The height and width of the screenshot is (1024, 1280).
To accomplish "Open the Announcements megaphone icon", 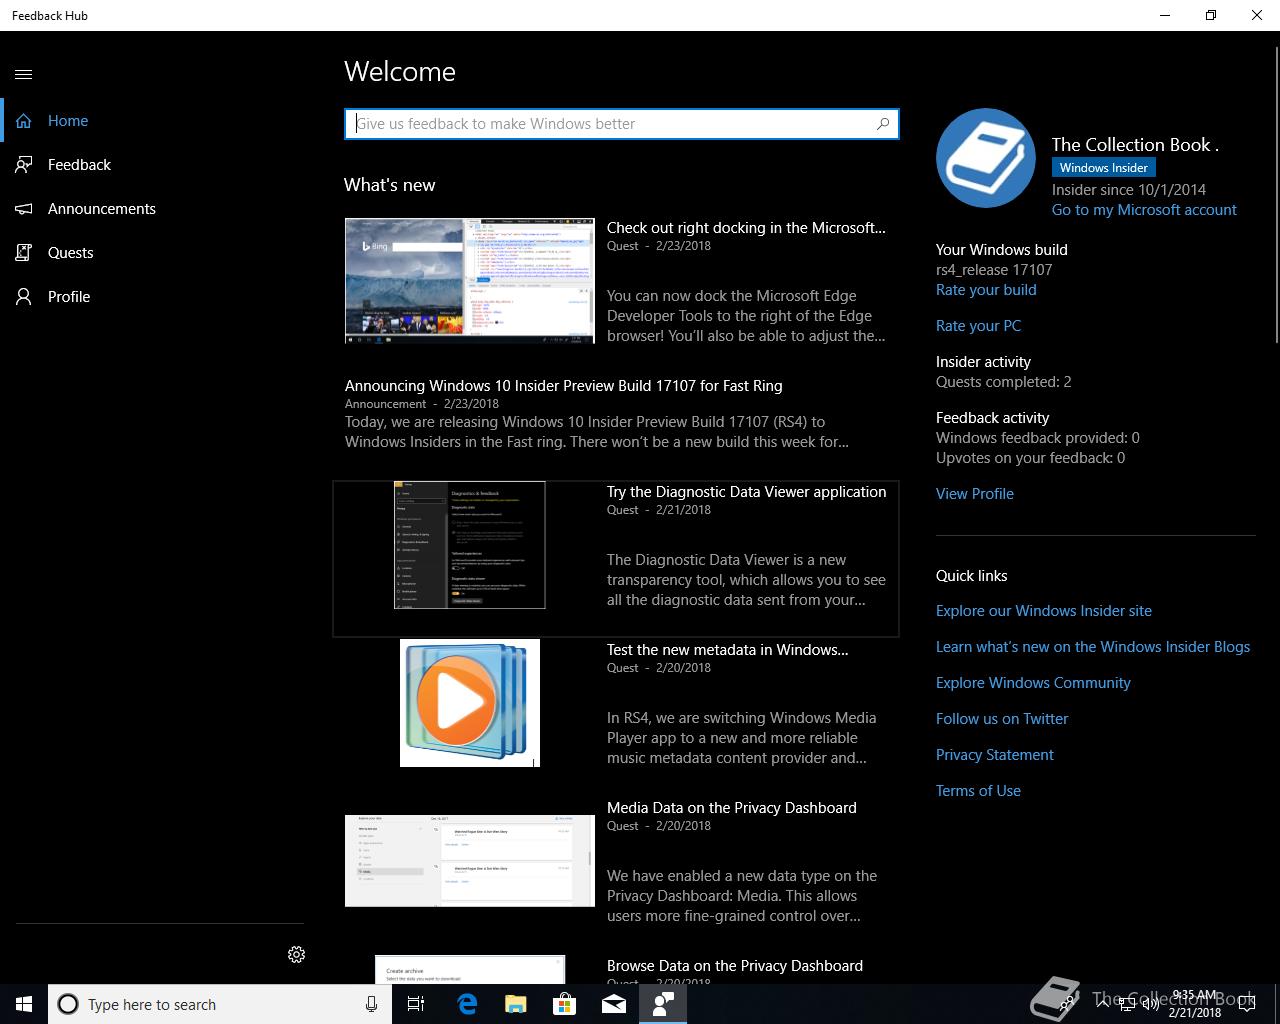I will pos(24,209).
